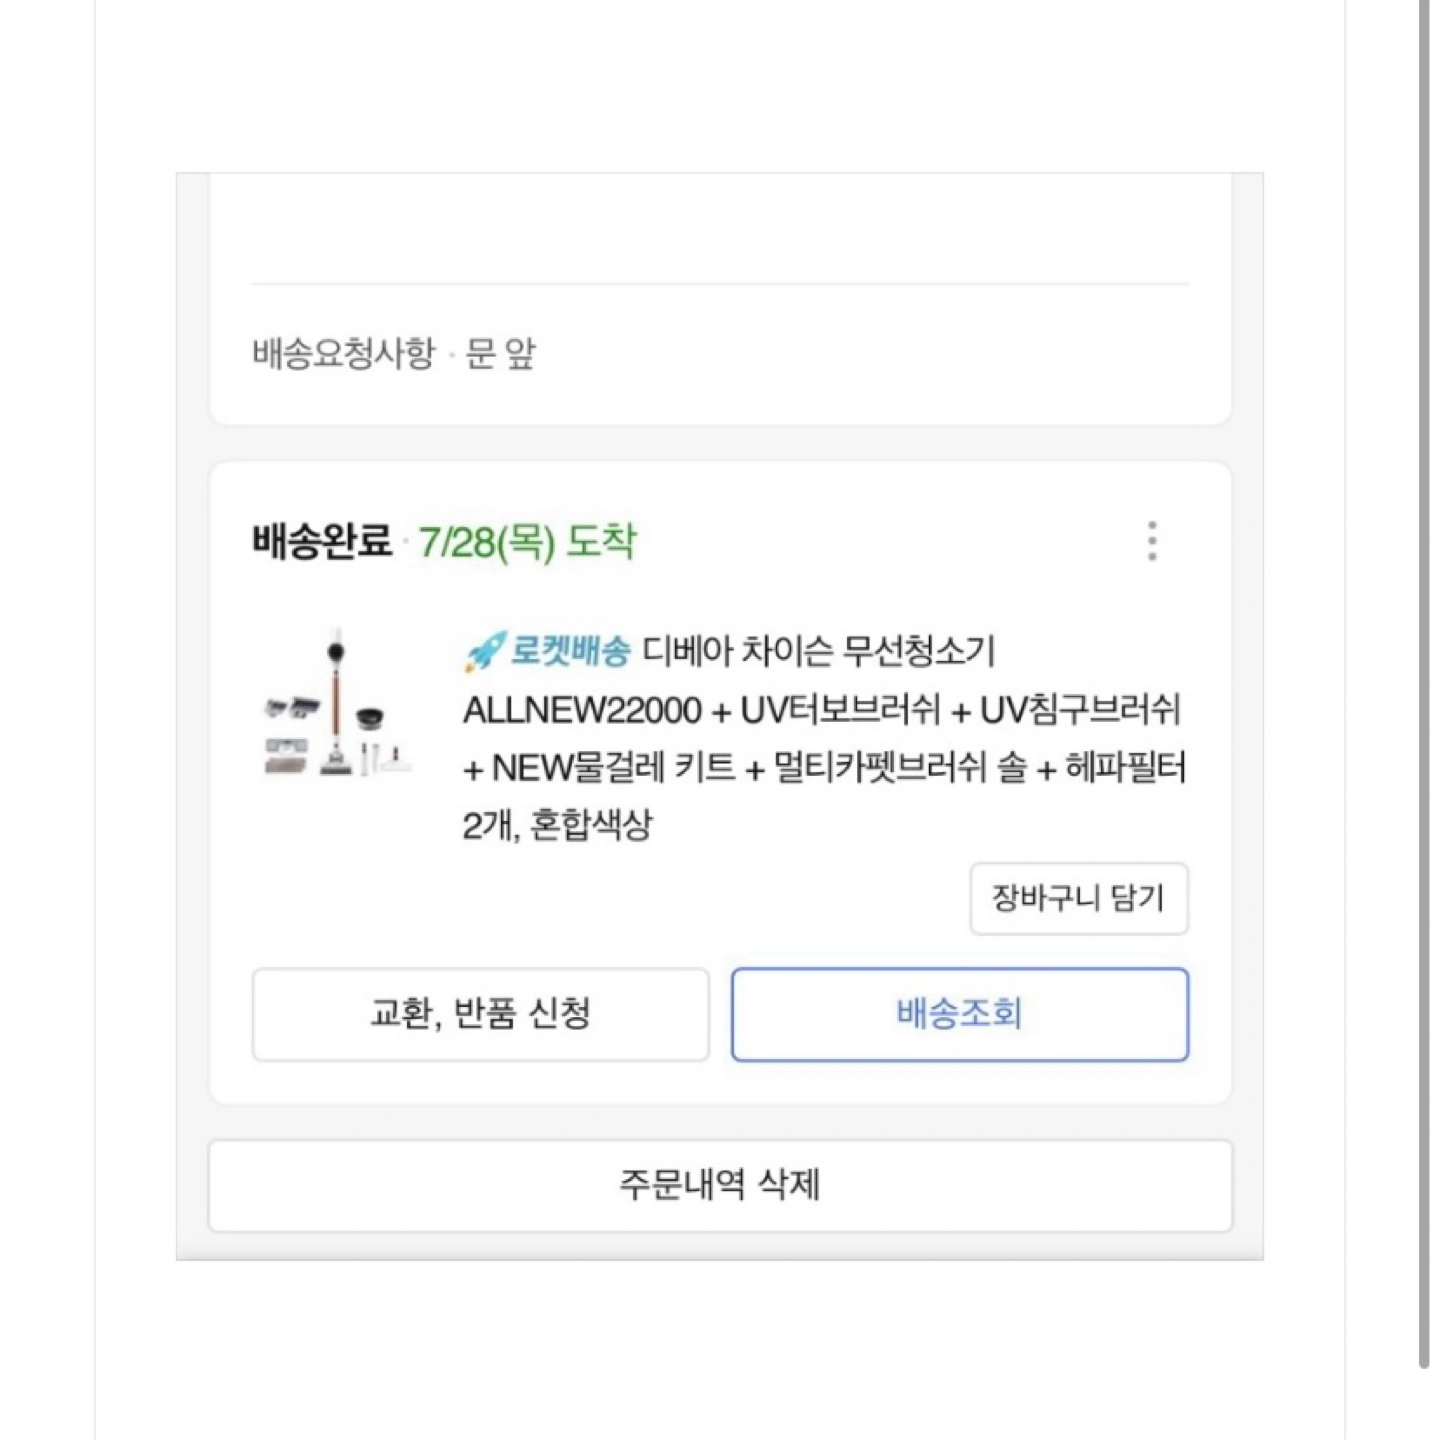Open exchange and return request form

tap(481, 1014)
